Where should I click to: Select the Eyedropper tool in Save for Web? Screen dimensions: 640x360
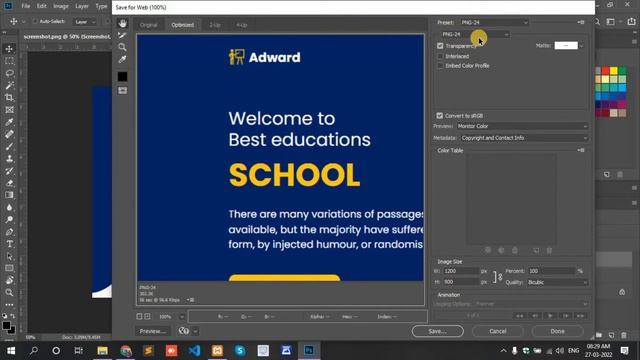coord(122,60)
